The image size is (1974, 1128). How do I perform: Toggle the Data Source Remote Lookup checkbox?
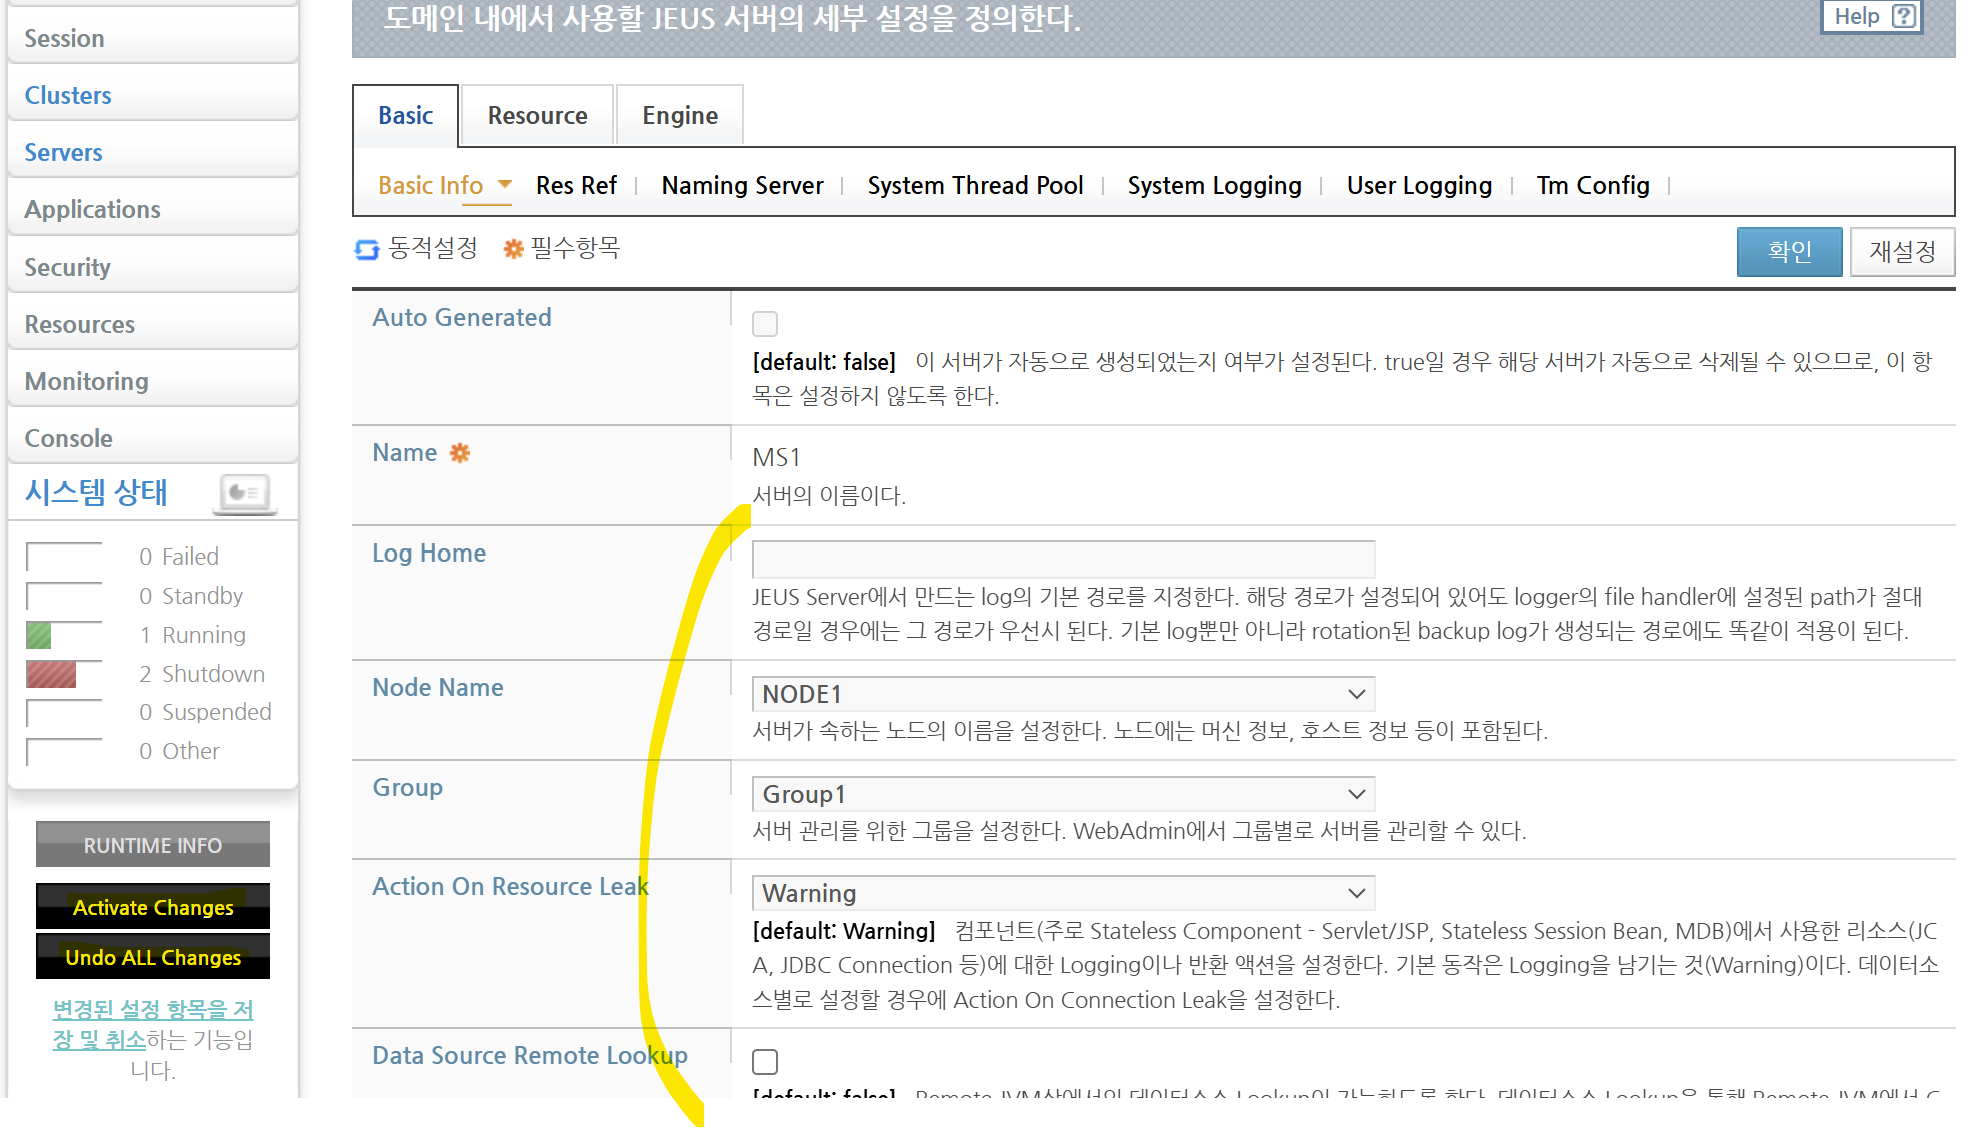point(765,1061)
